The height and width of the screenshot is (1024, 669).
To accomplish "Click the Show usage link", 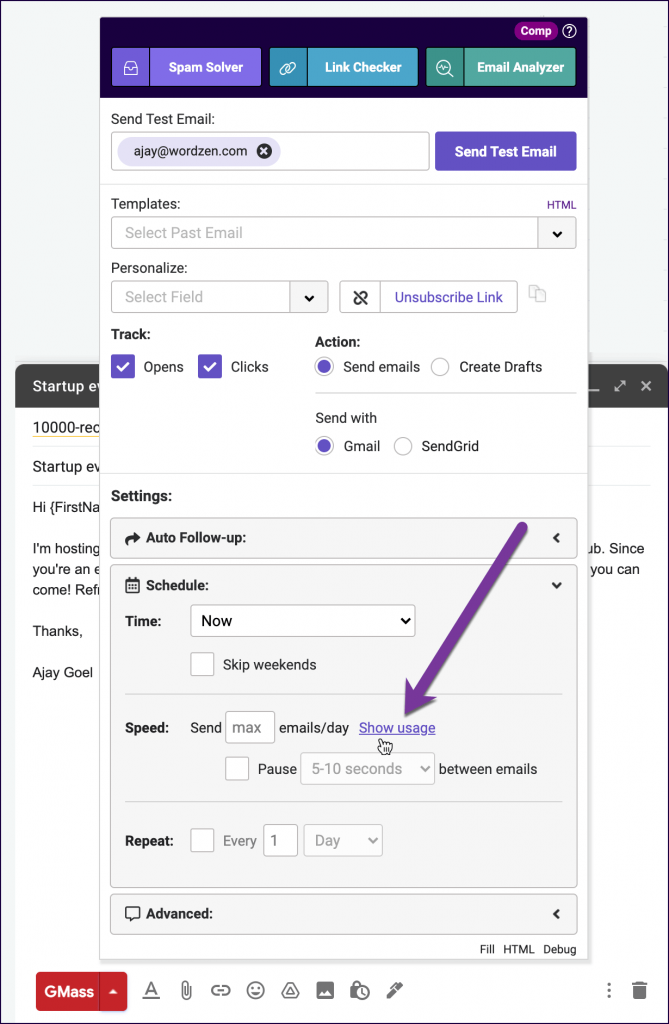I will (397, 728).
